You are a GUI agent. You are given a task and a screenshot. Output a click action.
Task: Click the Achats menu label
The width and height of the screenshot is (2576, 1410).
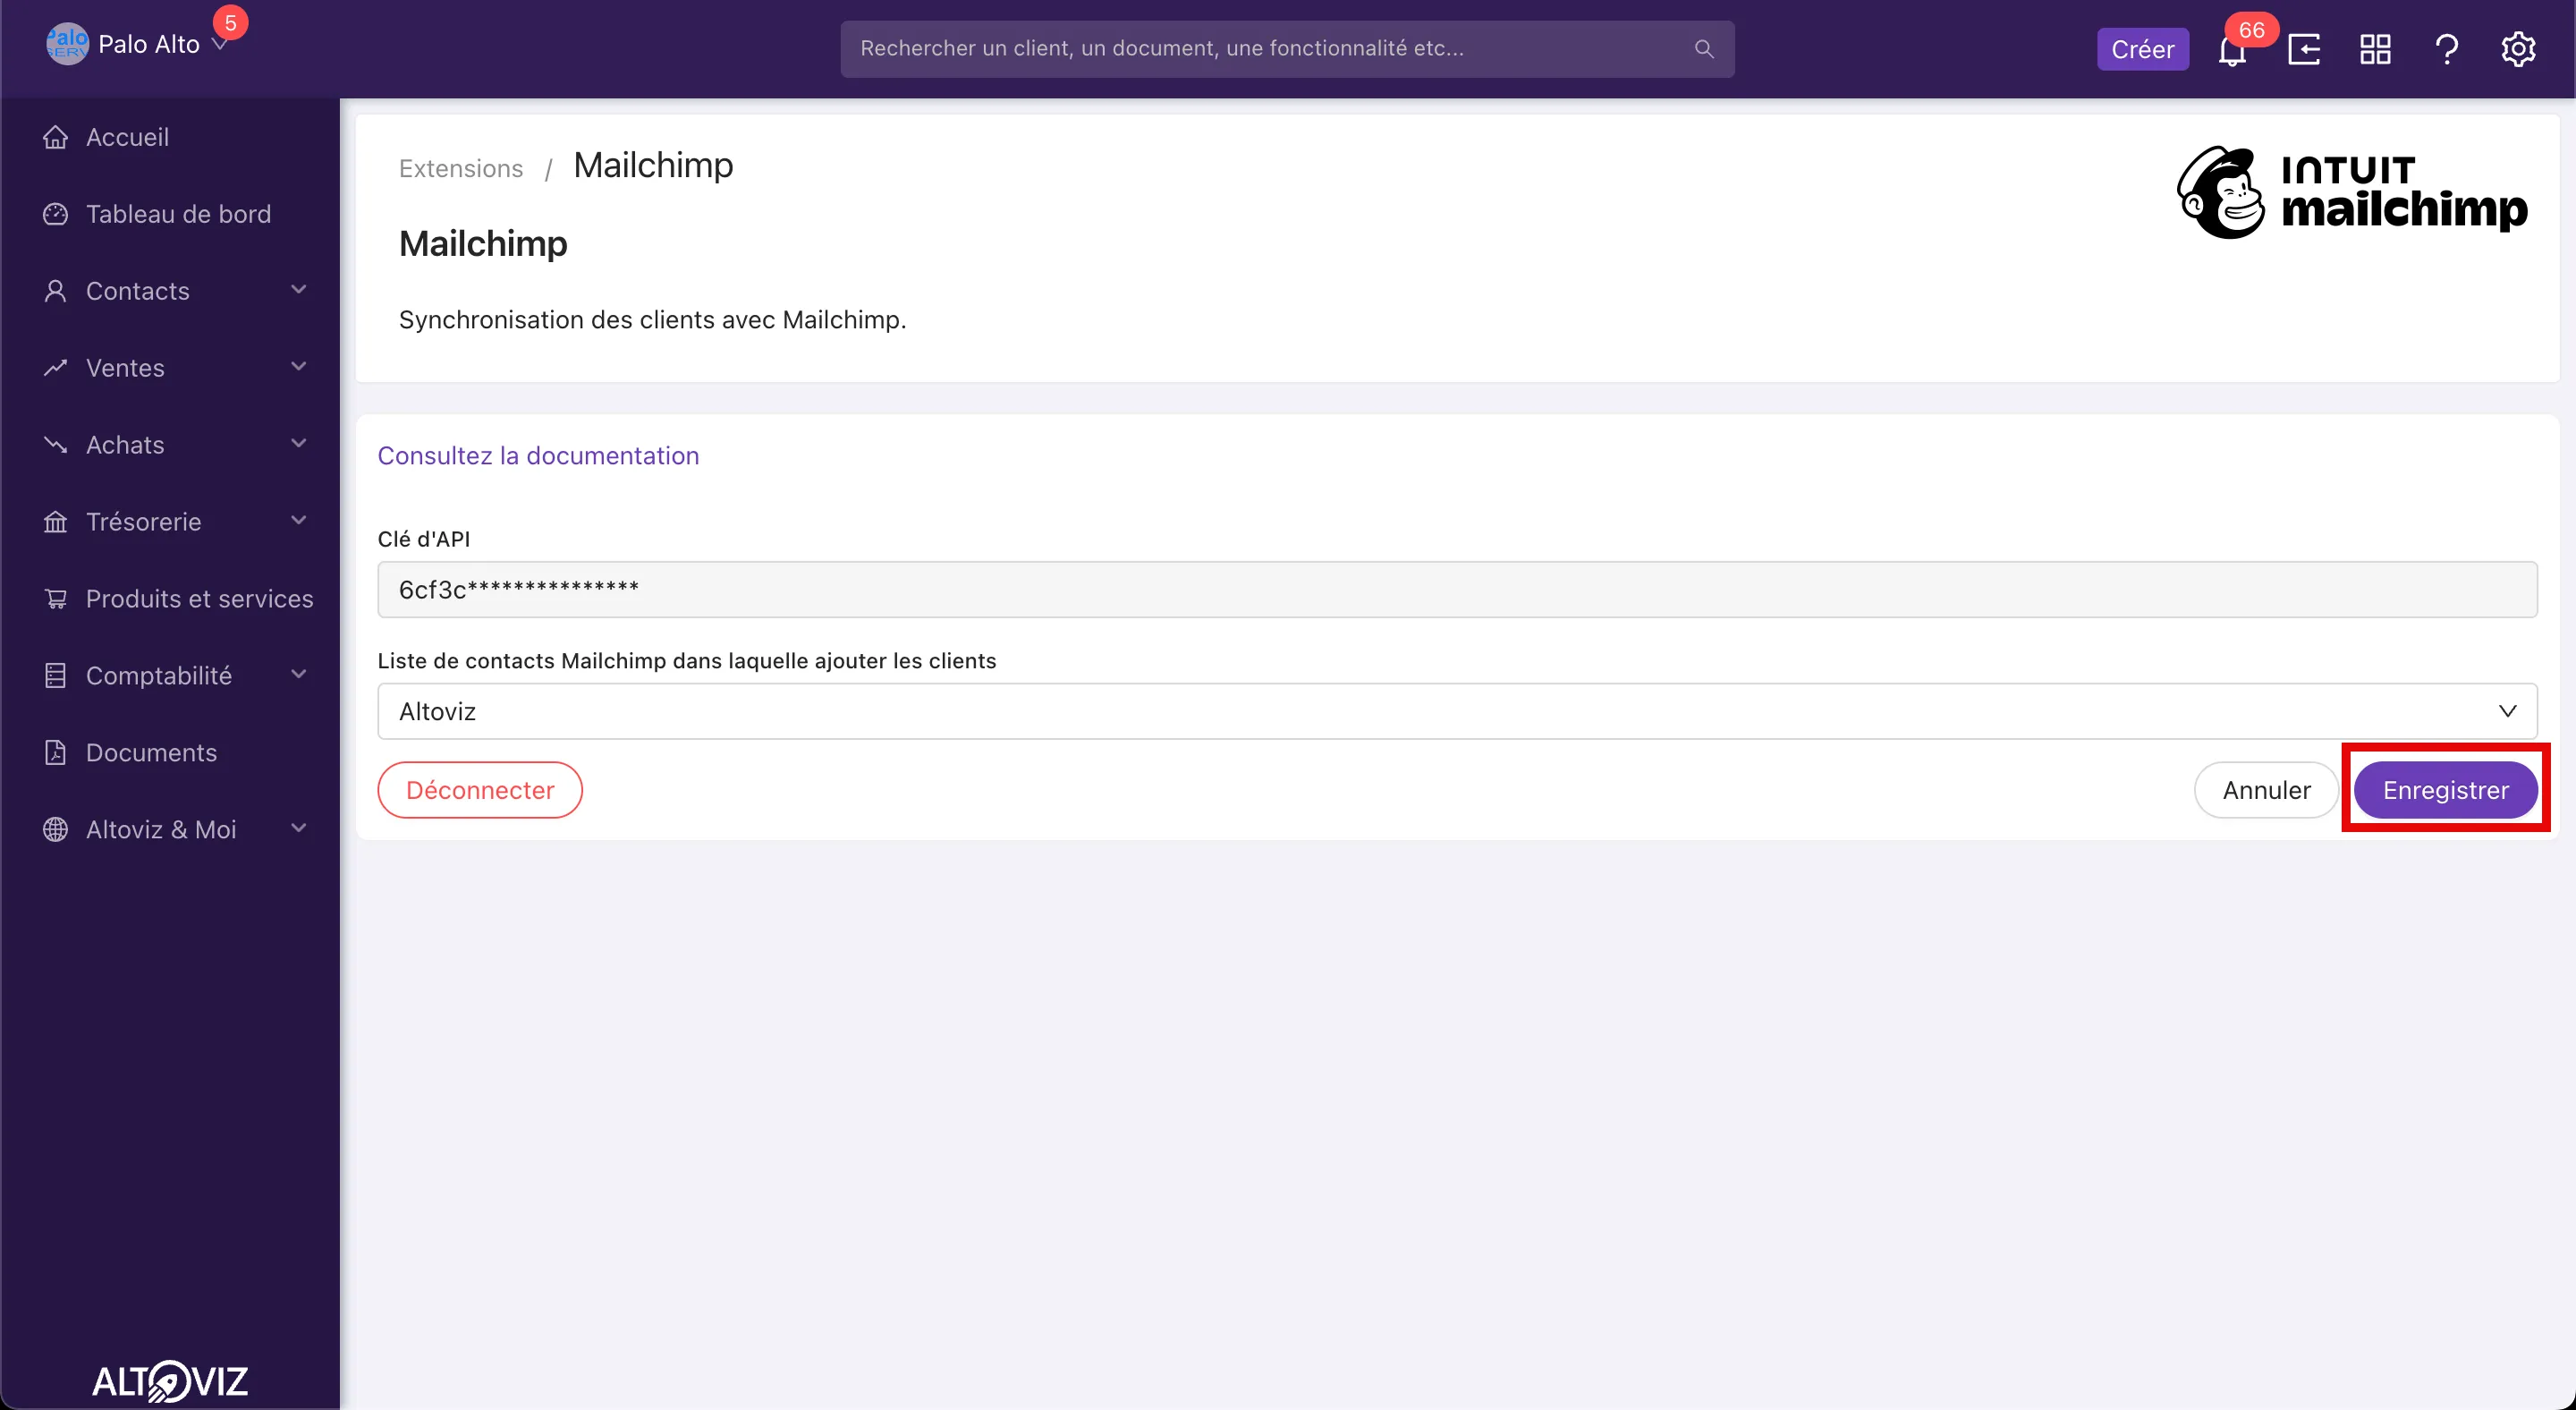pyautogui.click(x=125, y=445)
